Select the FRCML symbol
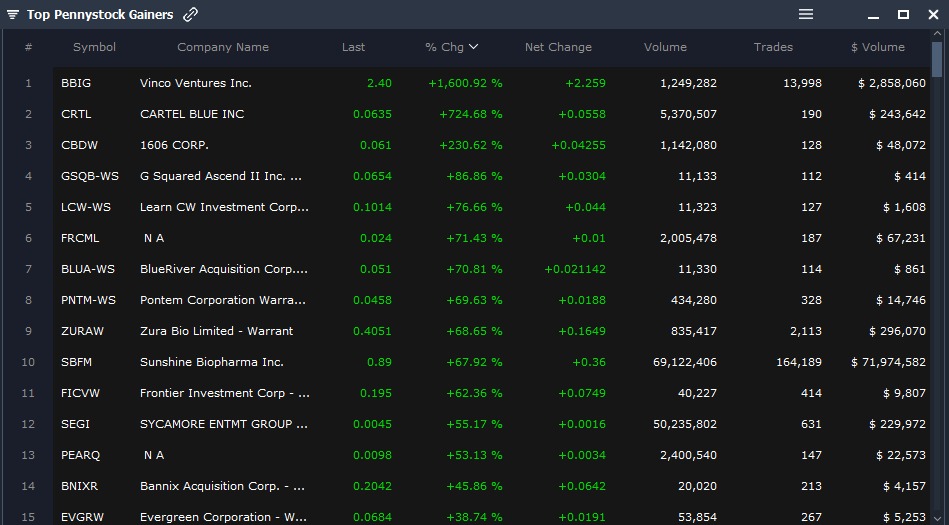 (80, 238)
